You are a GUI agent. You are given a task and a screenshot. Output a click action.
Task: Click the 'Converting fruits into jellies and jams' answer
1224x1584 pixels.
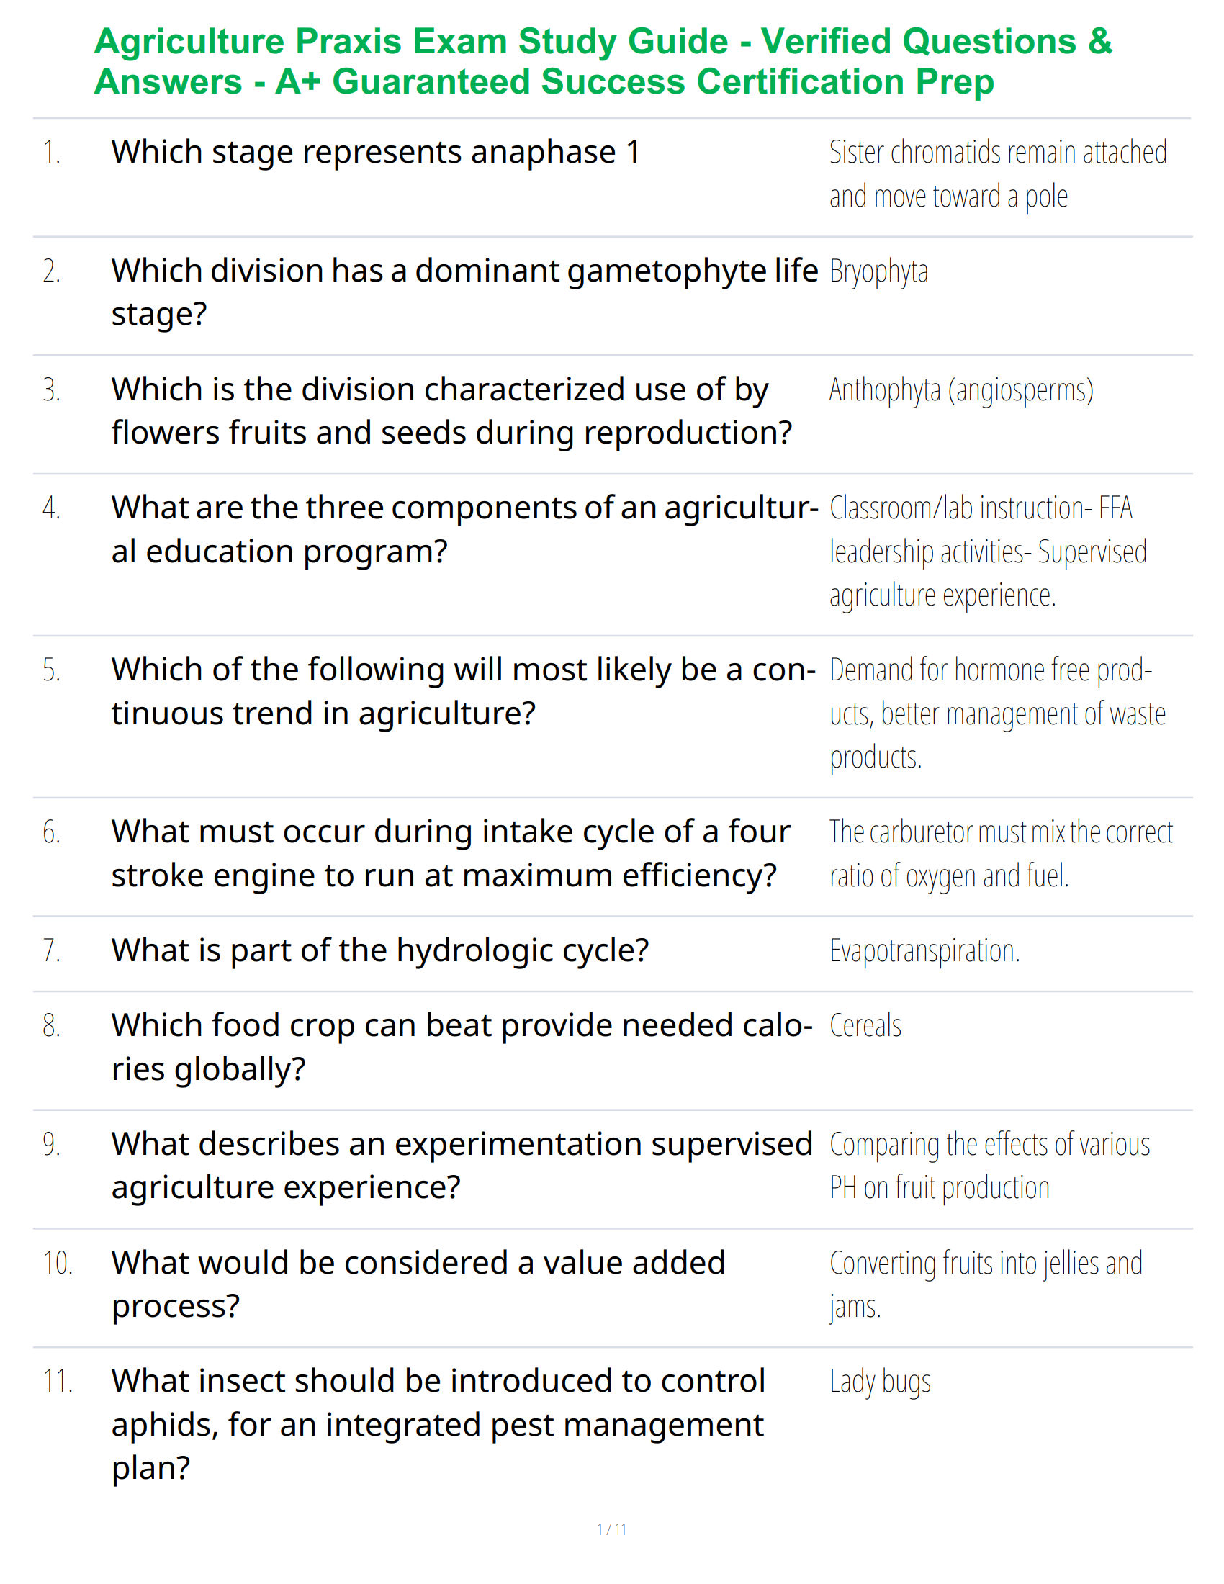click(x=986, y=1285)
